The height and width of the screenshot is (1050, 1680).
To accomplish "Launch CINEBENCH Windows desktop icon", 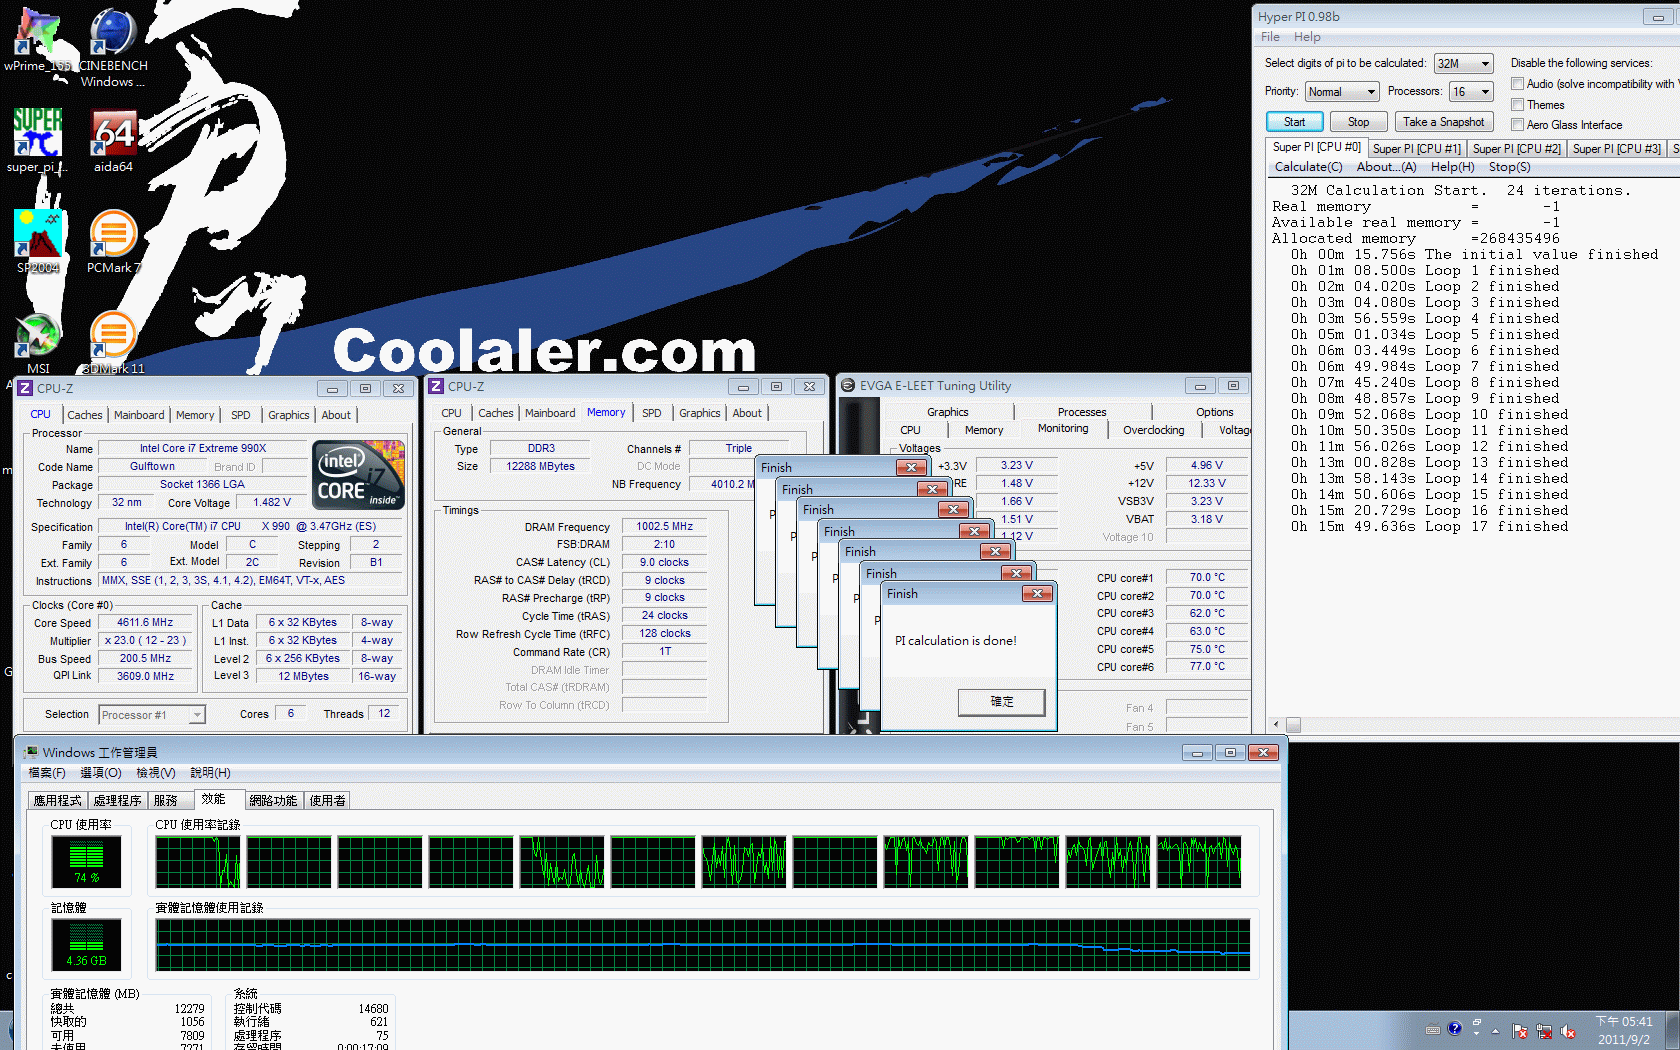I will point(113,47).
